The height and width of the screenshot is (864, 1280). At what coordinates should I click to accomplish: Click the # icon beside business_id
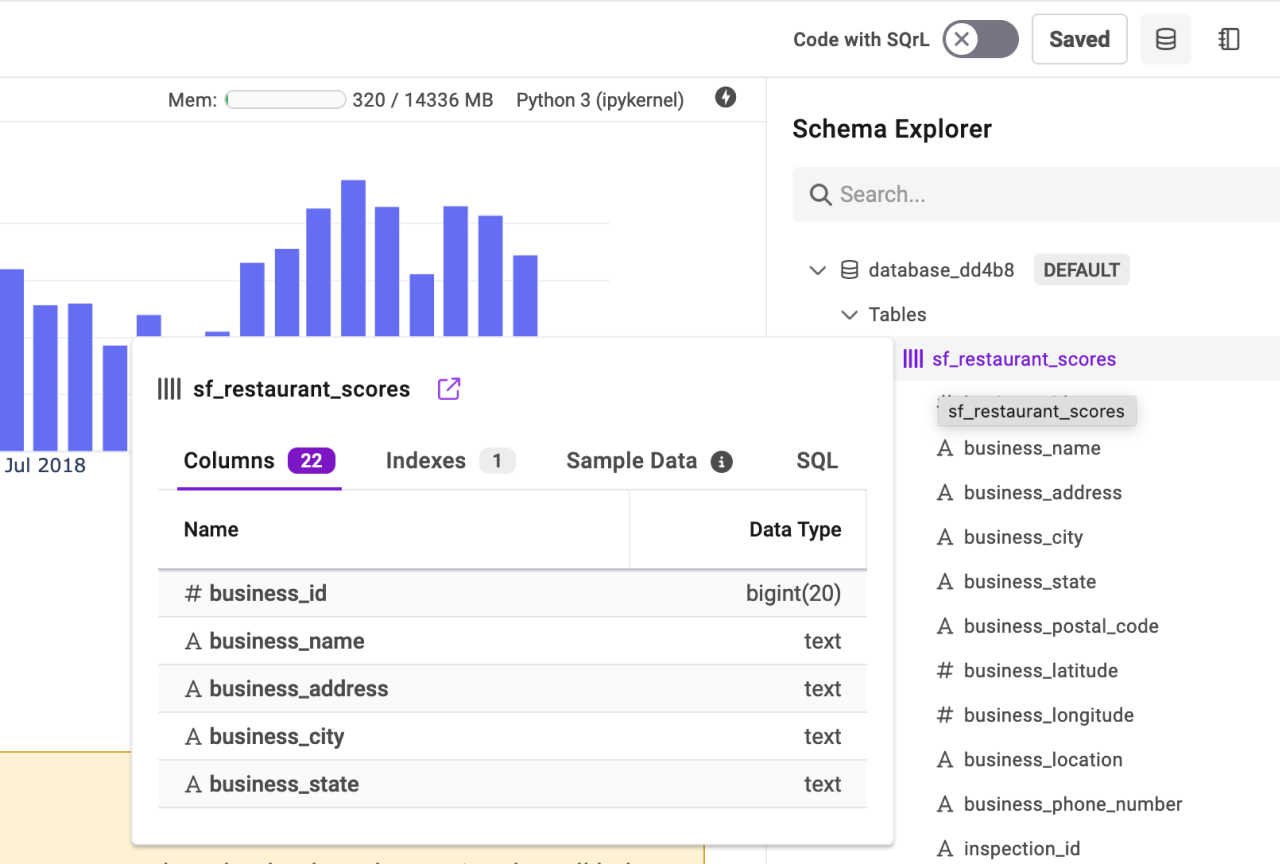coord(191,593)
